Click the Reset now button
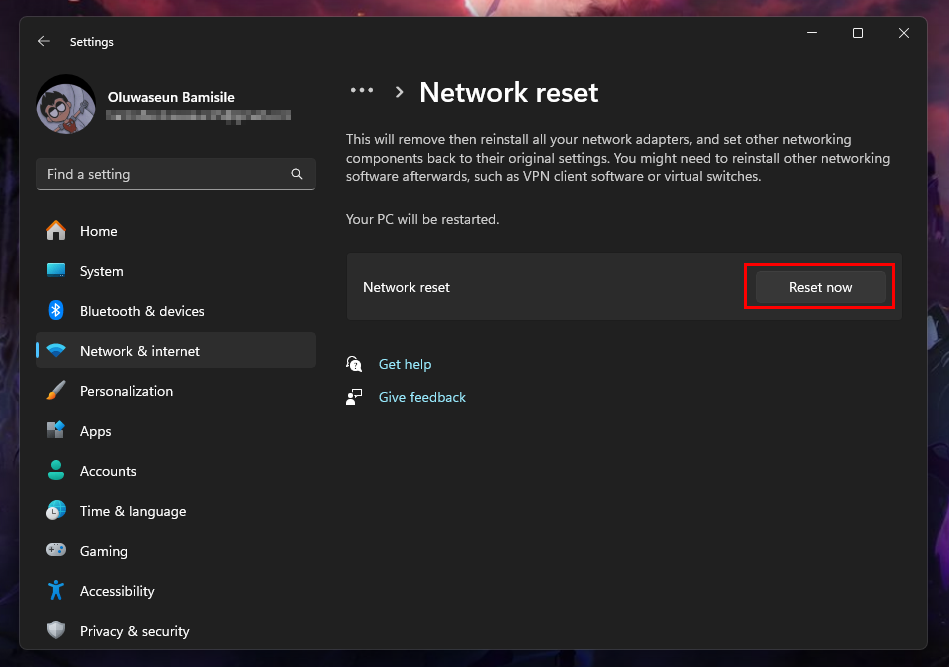The width and height of the screenshot is (949, 667). point(820,287)
